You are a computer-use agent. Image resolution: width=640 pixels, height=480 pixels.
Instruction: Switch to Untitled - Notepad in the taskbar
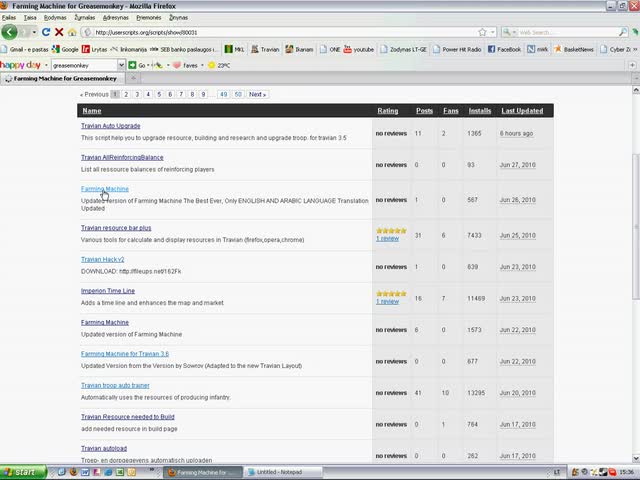tap(284, 472)
